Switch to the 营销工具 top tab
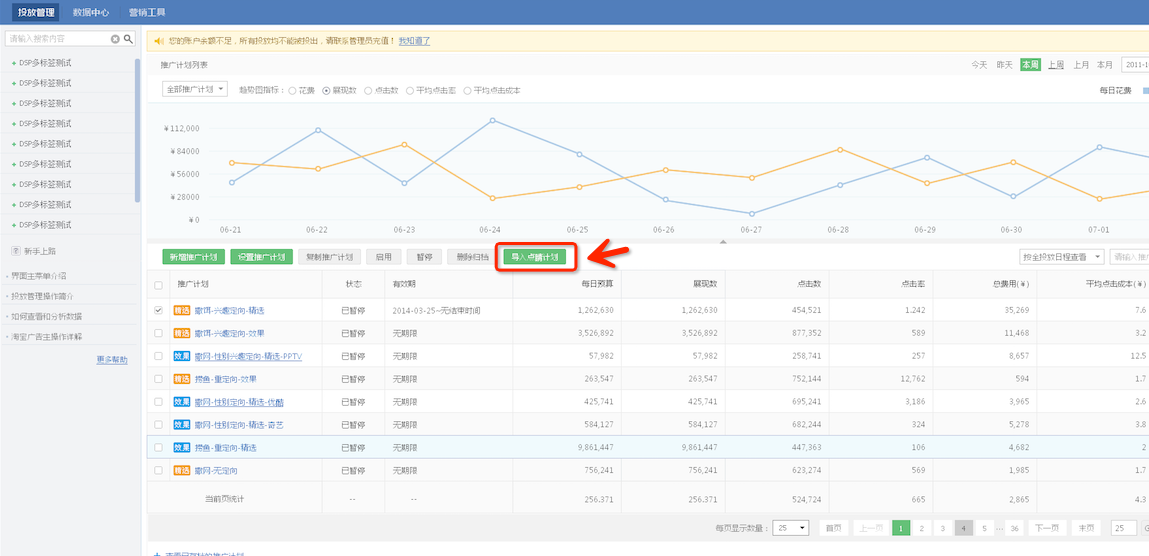The width and height of the screenshot is (1149, 556). click(x=147, y=12)
